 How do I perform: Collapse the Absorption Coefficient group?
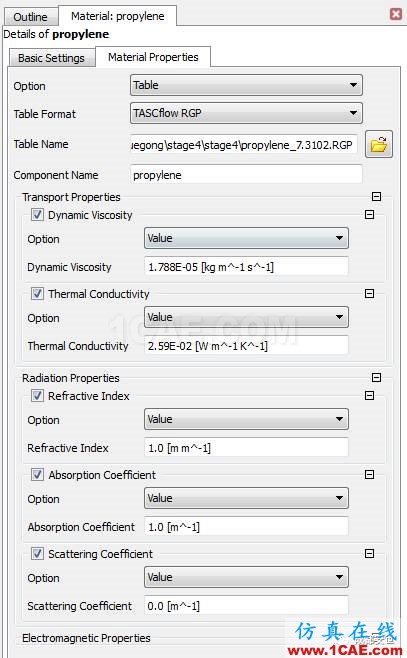[369, 475]
